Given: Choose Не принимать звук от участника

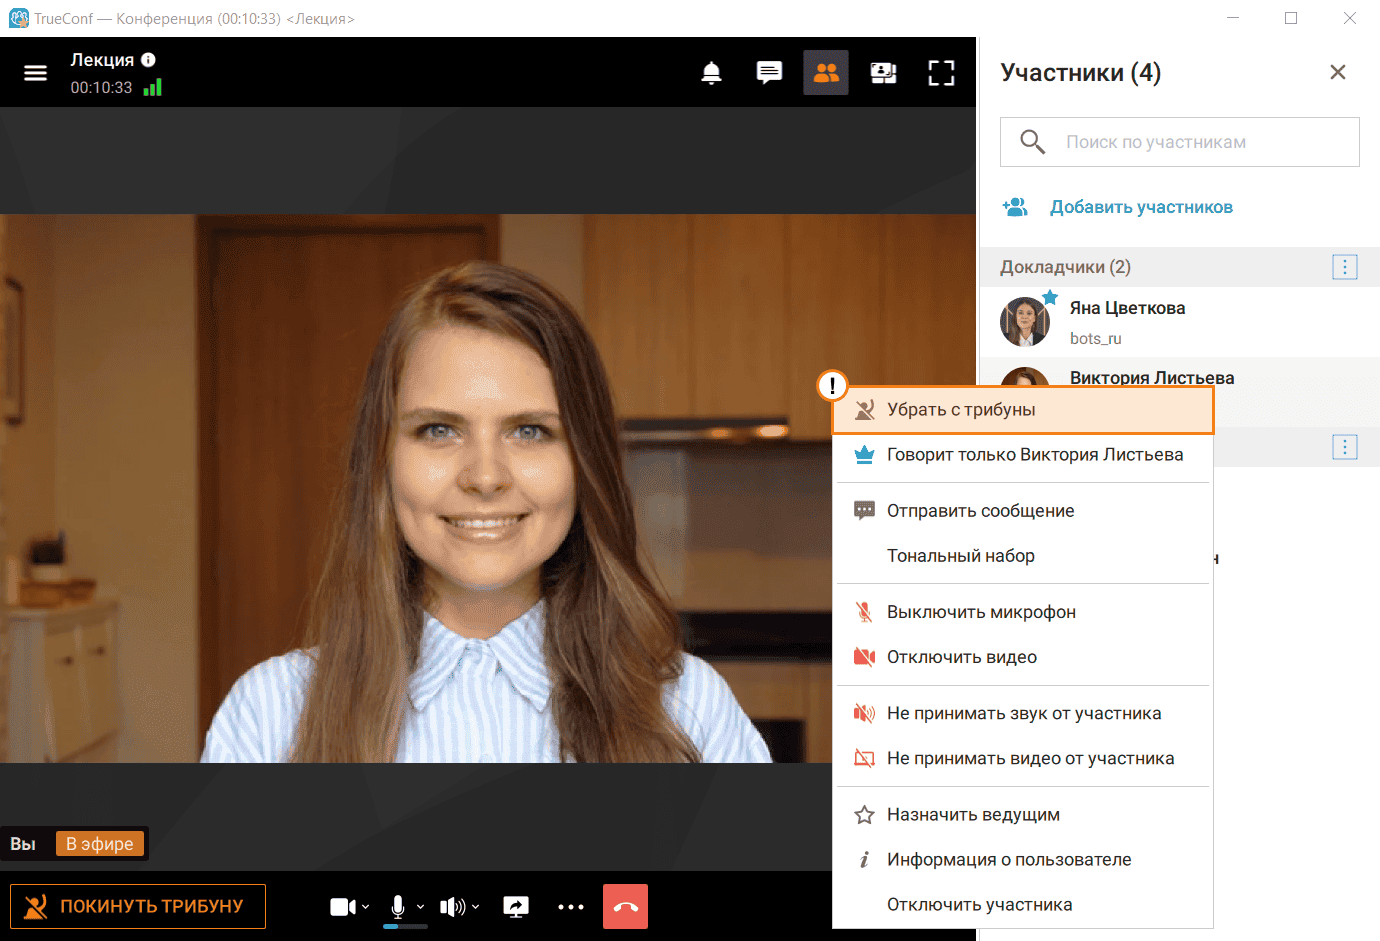Looking at the screenshot, I should (1023, 713).
